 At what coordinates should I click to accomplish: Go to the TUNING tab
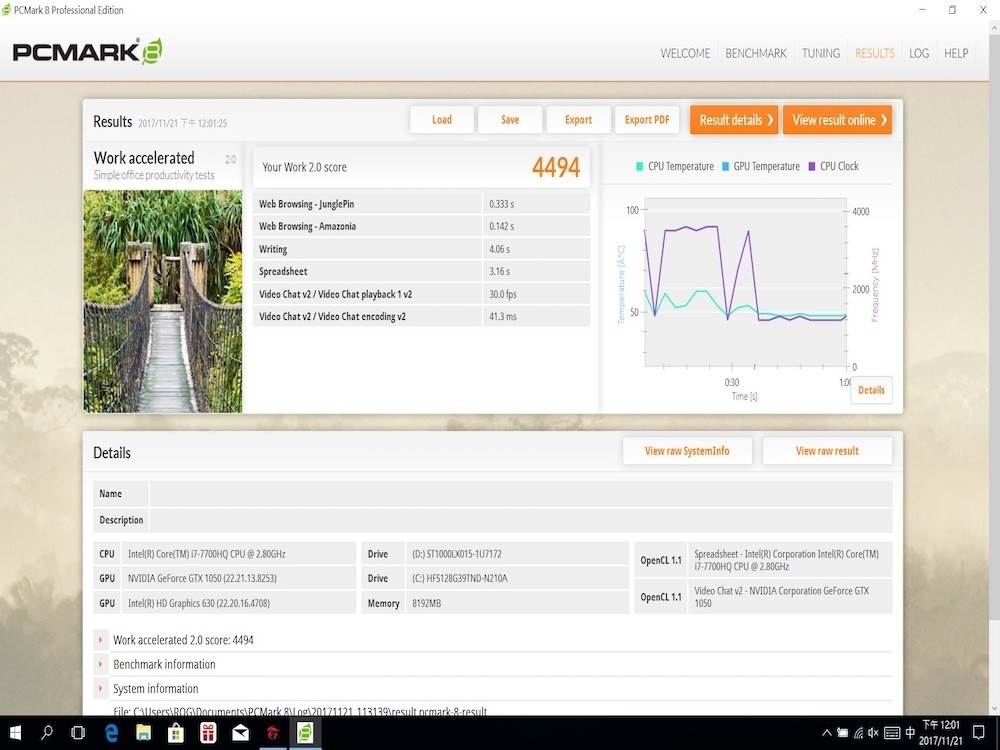coord(820,53)
